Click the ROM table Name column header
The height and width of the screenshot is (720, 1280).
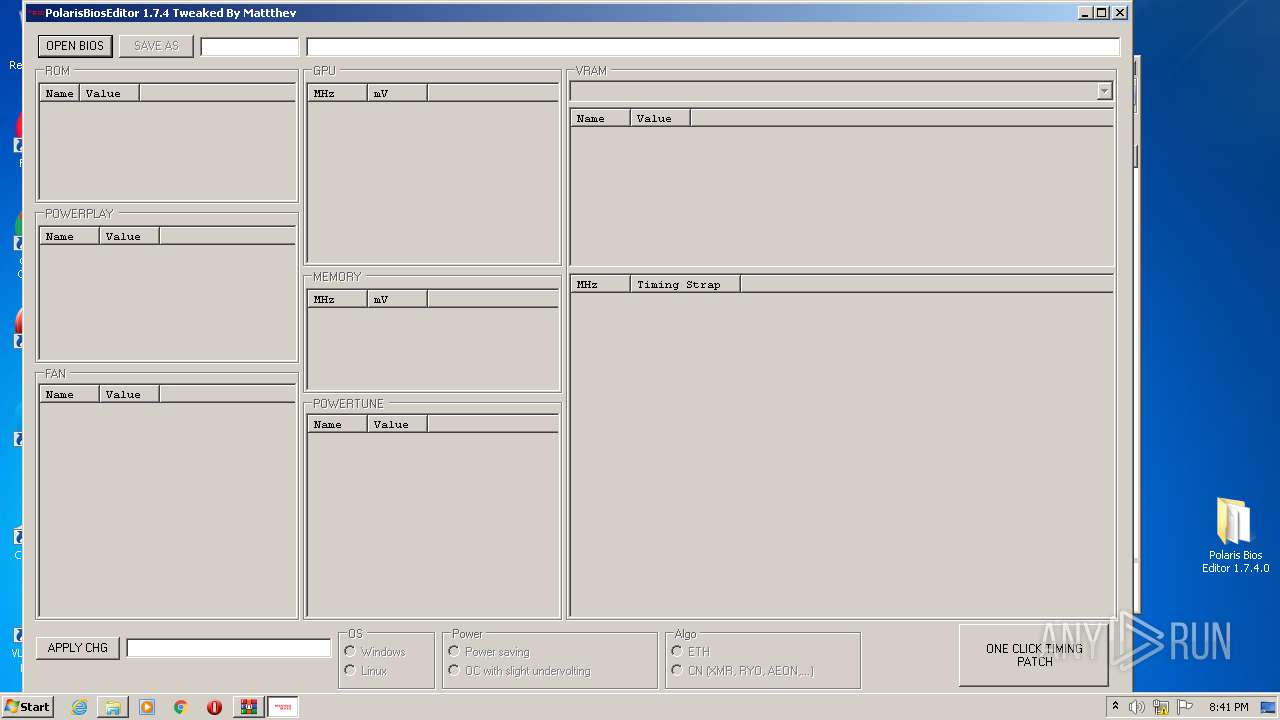point(60,93)
